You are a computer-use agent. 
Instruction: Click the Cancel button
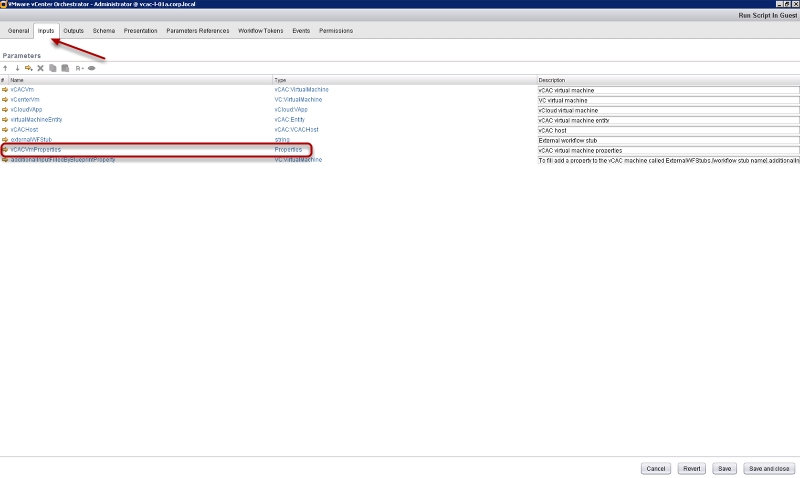[656, 468]
